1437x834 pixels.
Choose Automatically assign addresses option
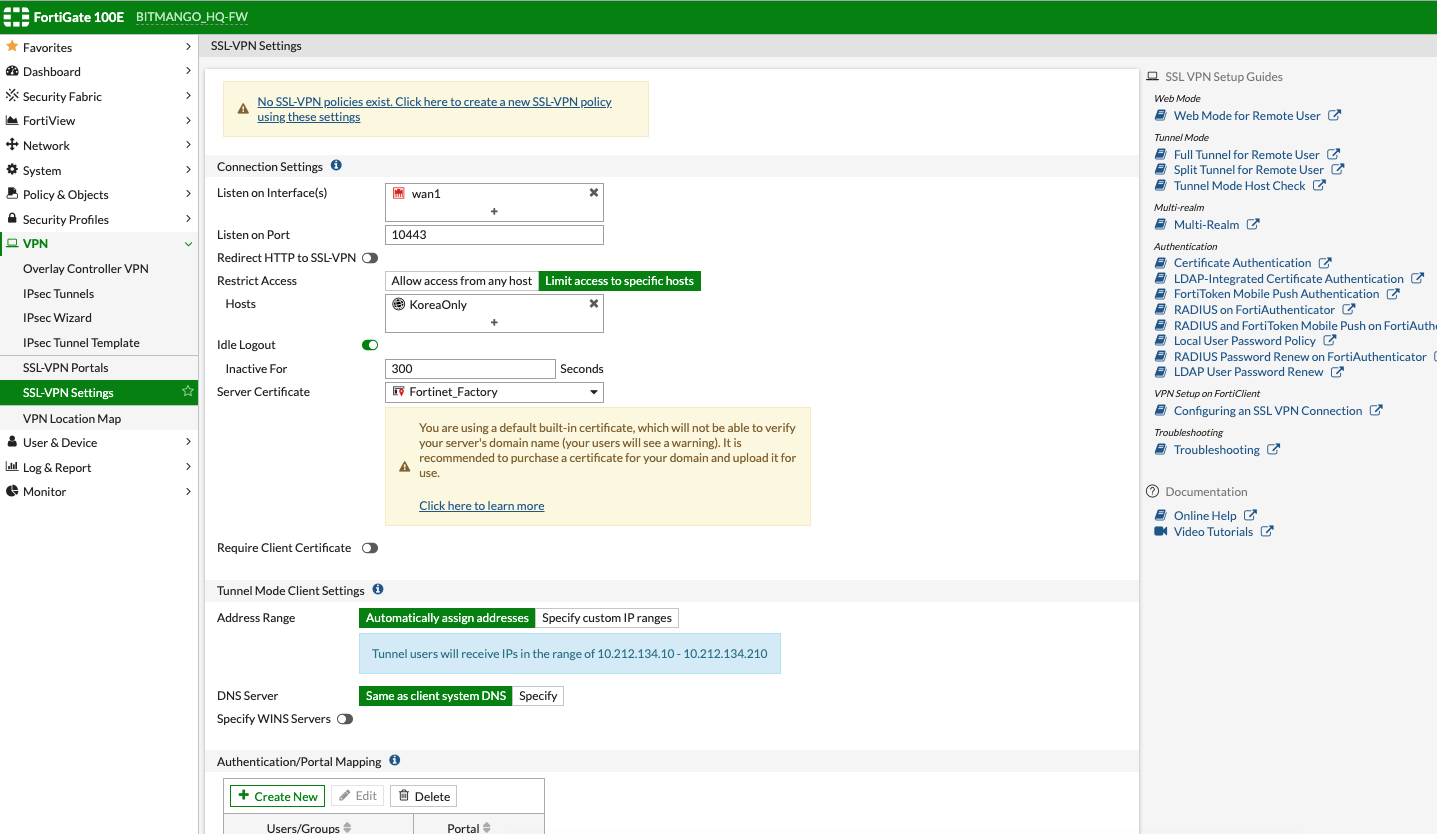click(x=447, y=618)
